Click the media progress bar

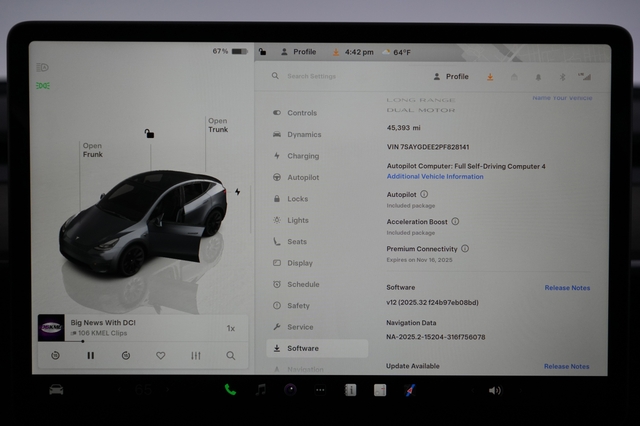click(142, 342)
